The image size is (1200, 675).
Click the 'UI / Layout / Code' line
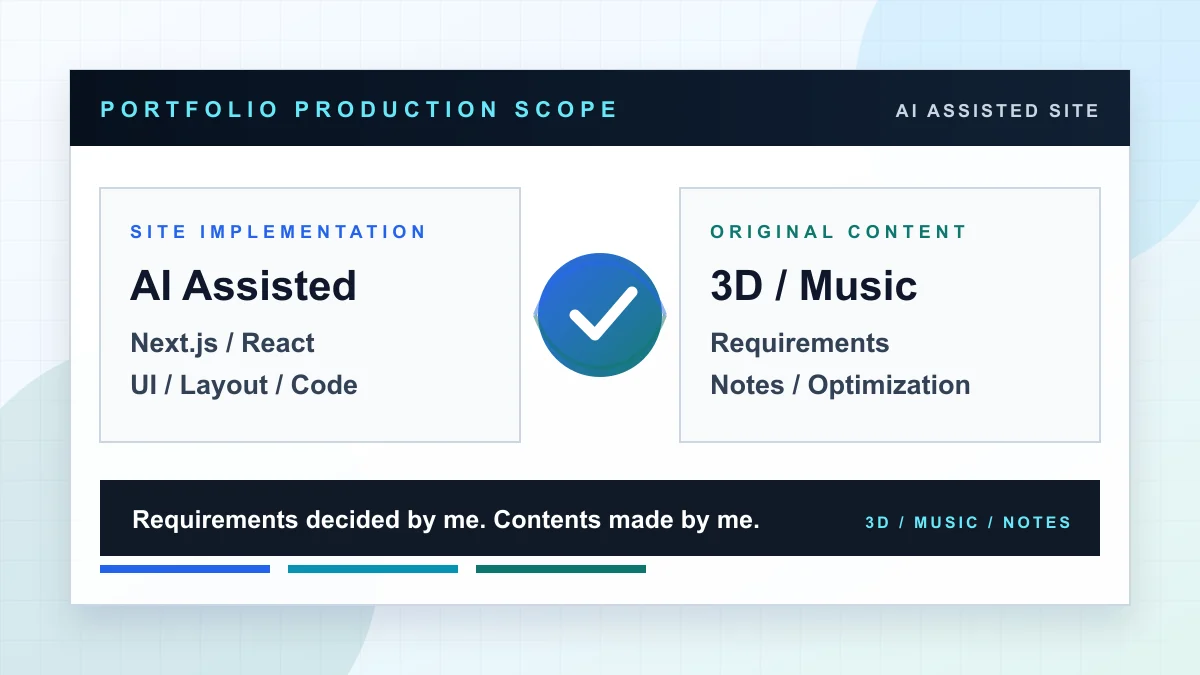tap(244, 385)
